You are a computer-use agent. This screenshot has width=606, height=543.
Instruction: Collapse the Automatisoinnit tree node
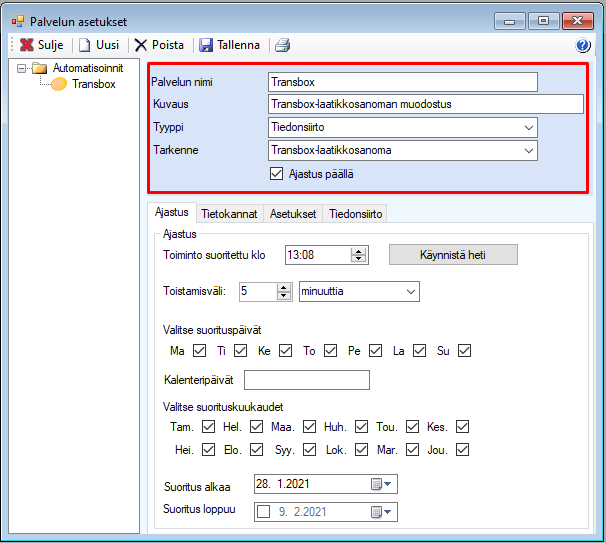click(22, 69)
